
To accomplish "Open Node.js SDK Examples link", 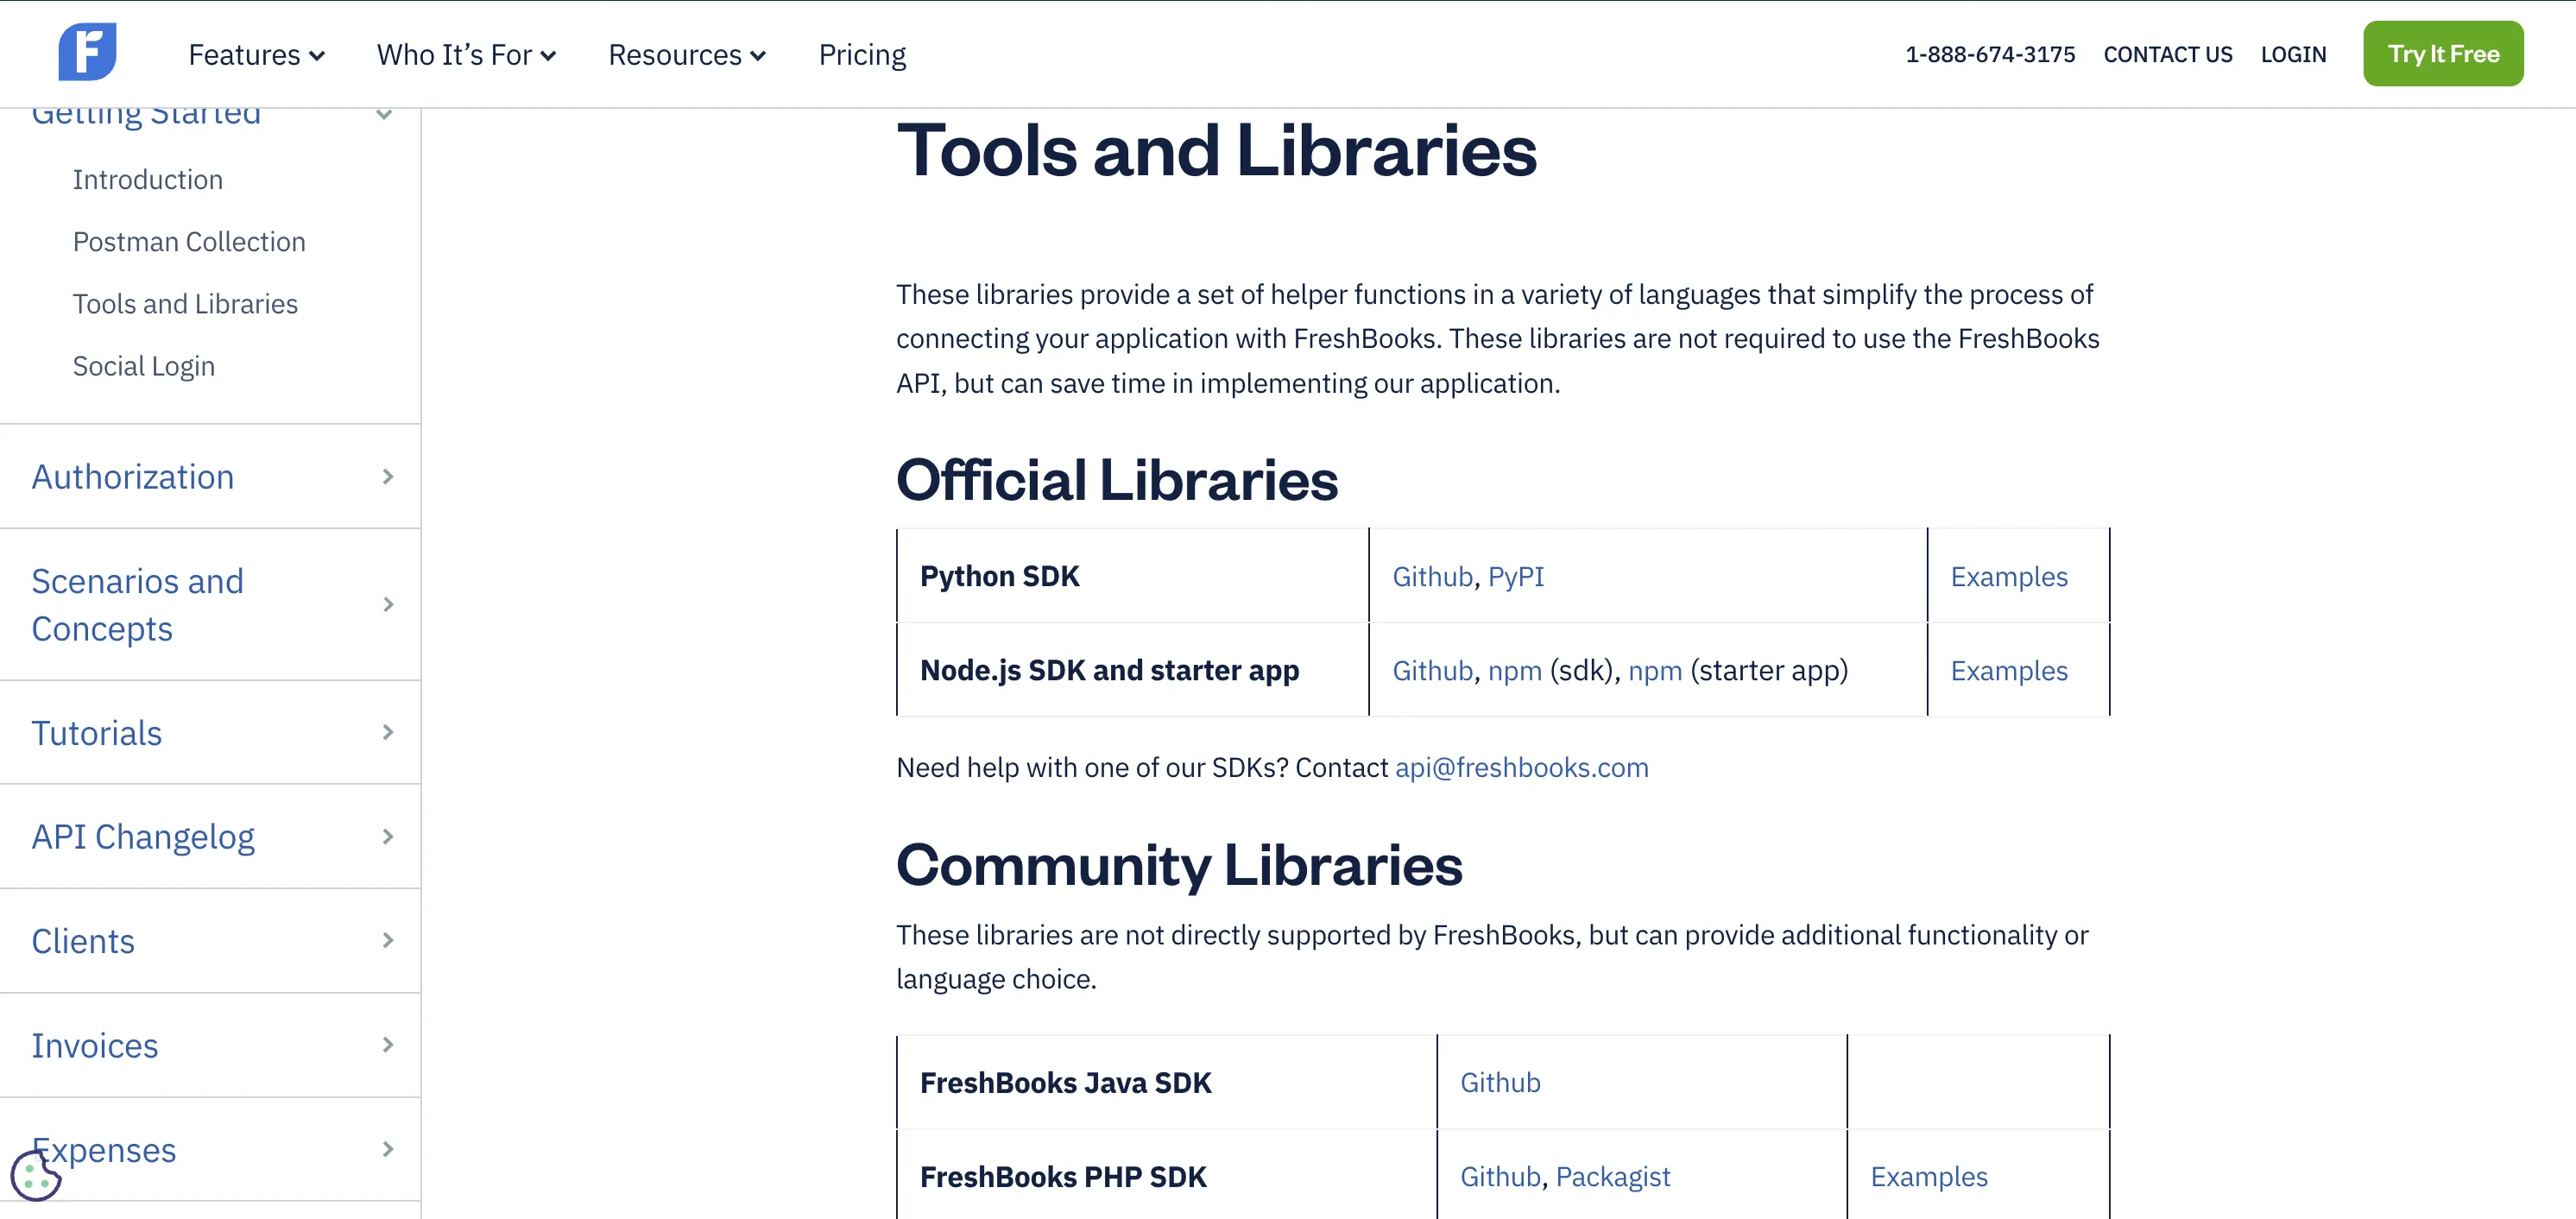I will tap(2008, 670).
